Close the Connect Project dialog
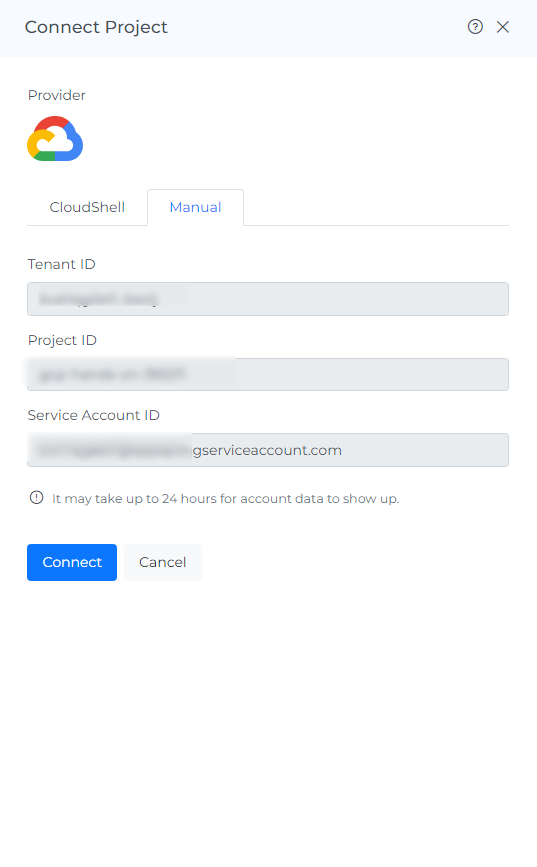The image size is (537, 867). (503, 27)
